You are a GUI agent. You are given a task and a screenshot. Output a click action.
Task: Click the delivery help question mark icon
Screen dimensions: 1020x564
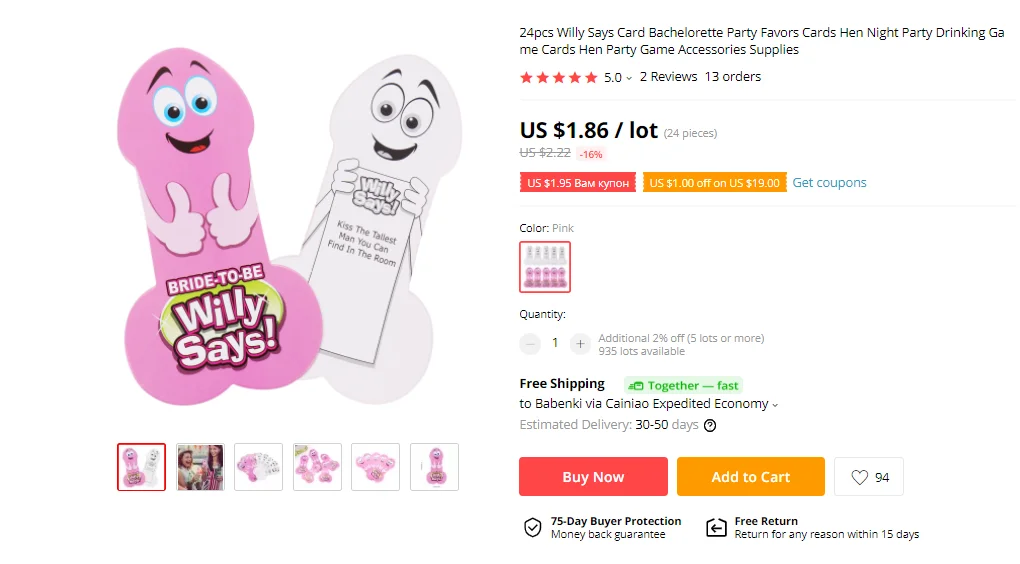pos(710,425)
